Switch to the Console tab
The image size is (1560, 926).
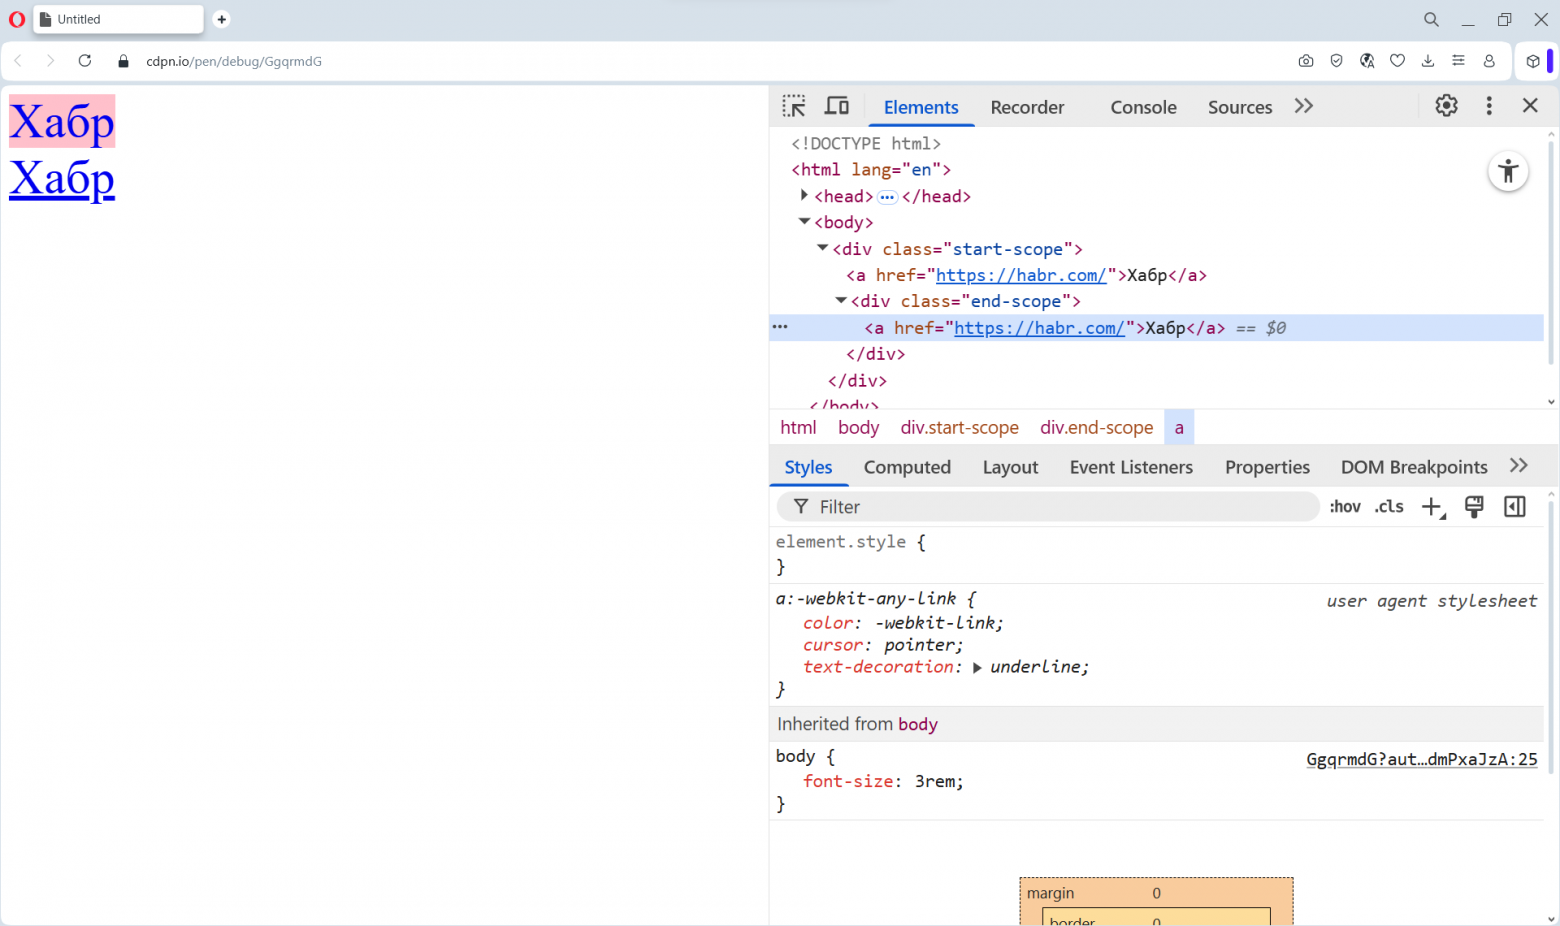click(x=1143, y=107)
